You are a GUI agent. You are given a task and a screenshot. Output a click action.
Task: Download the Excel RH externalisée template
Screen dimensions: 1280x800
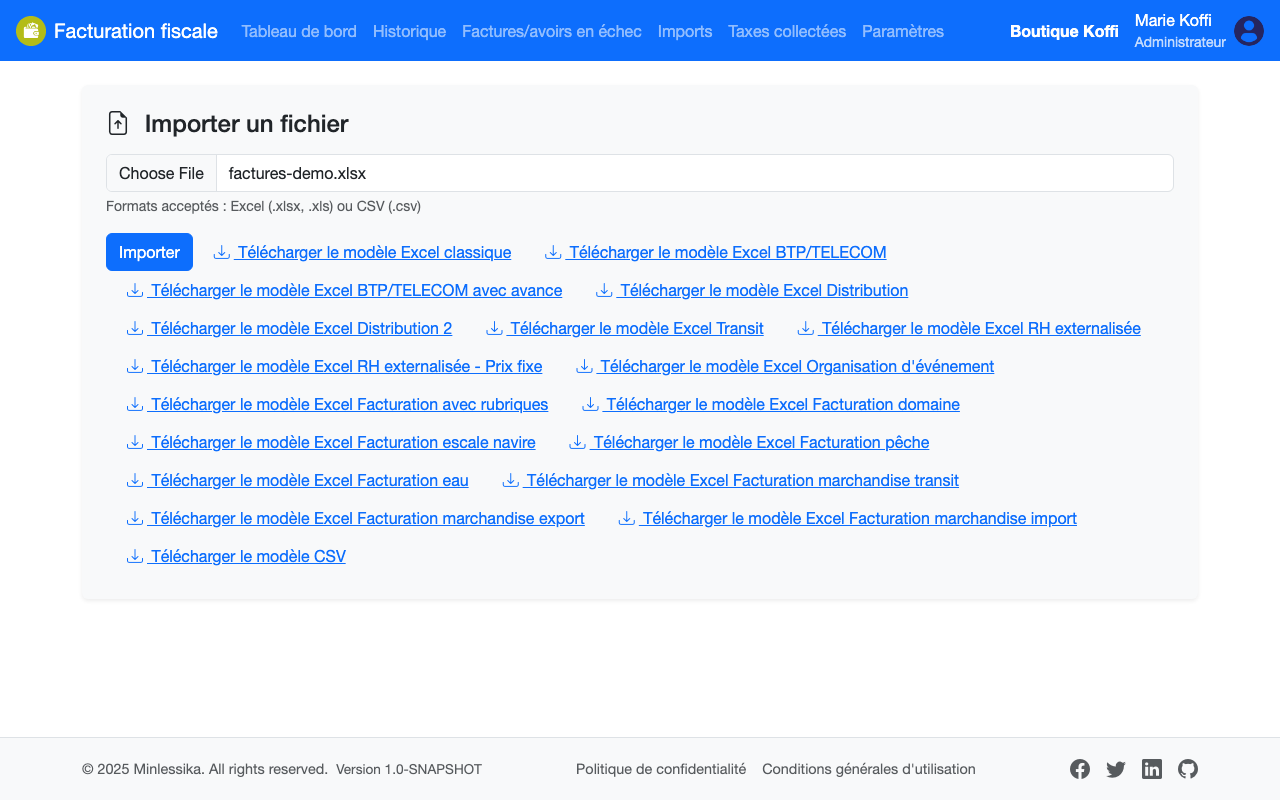click(969, 328)
